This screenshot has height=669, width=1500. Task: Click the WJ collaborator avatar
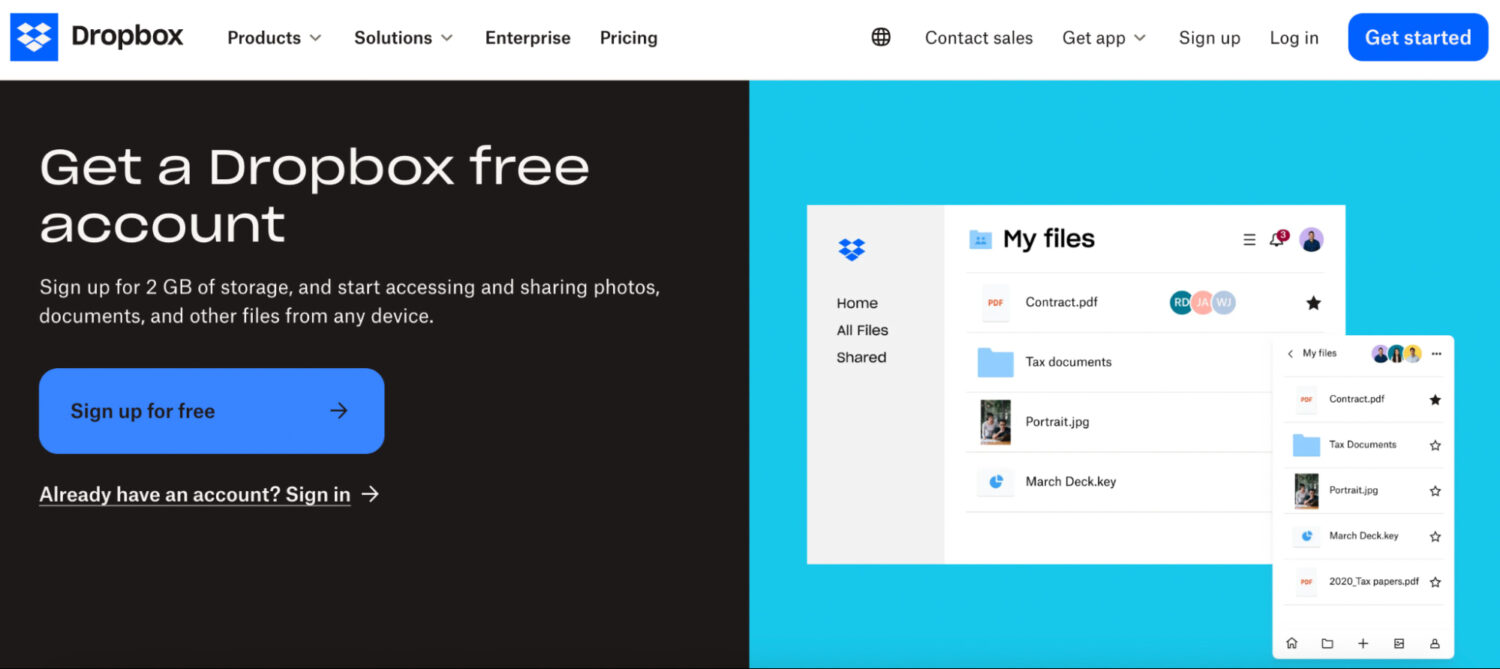(1224, 302)
